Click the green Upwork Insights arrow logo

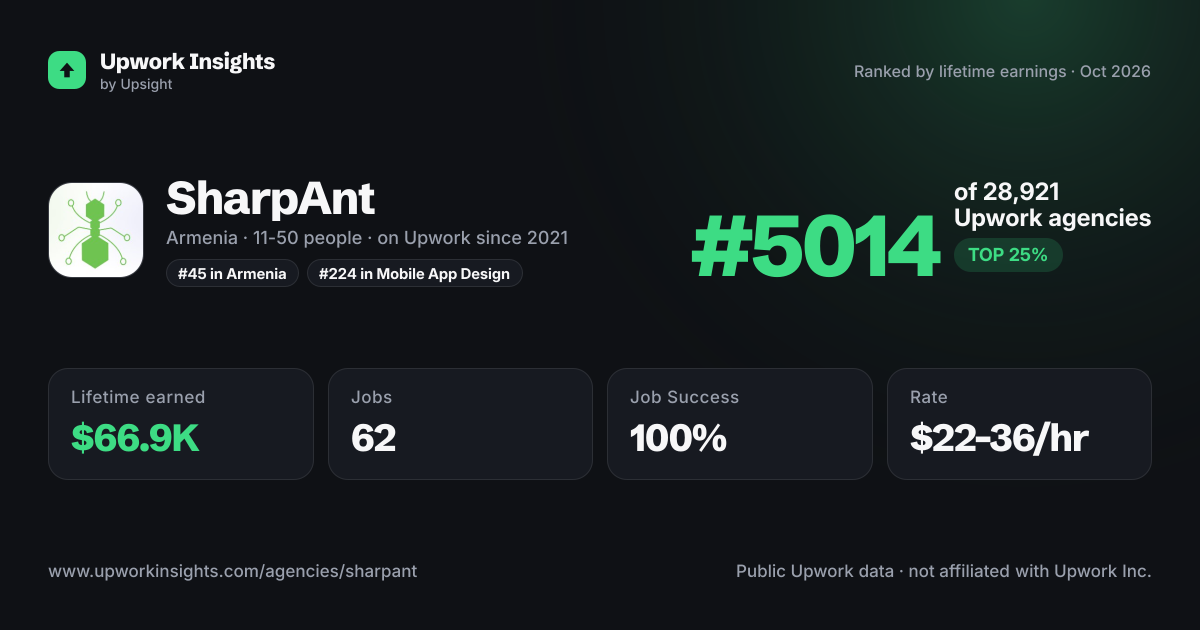click(67, 70)
